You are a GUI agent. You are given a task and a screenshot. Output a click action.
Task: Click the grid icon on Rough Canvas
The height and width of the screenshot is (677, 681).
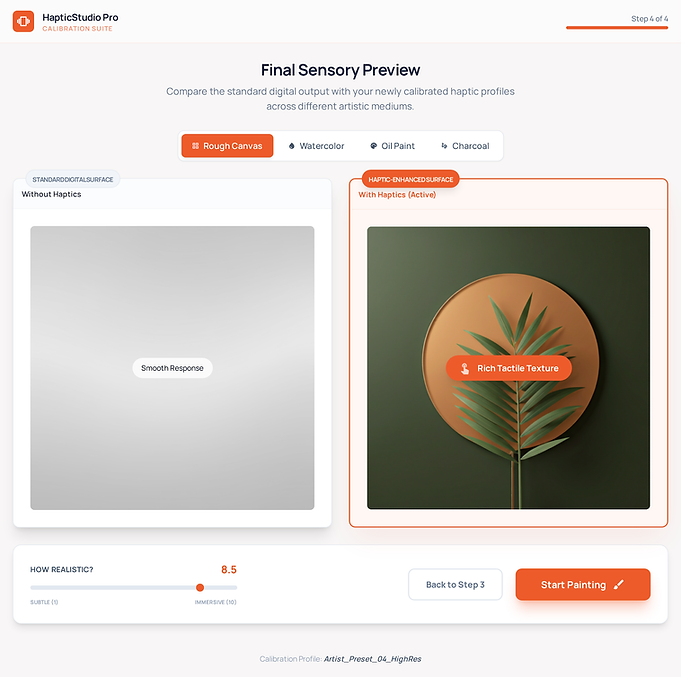point(195,146)
